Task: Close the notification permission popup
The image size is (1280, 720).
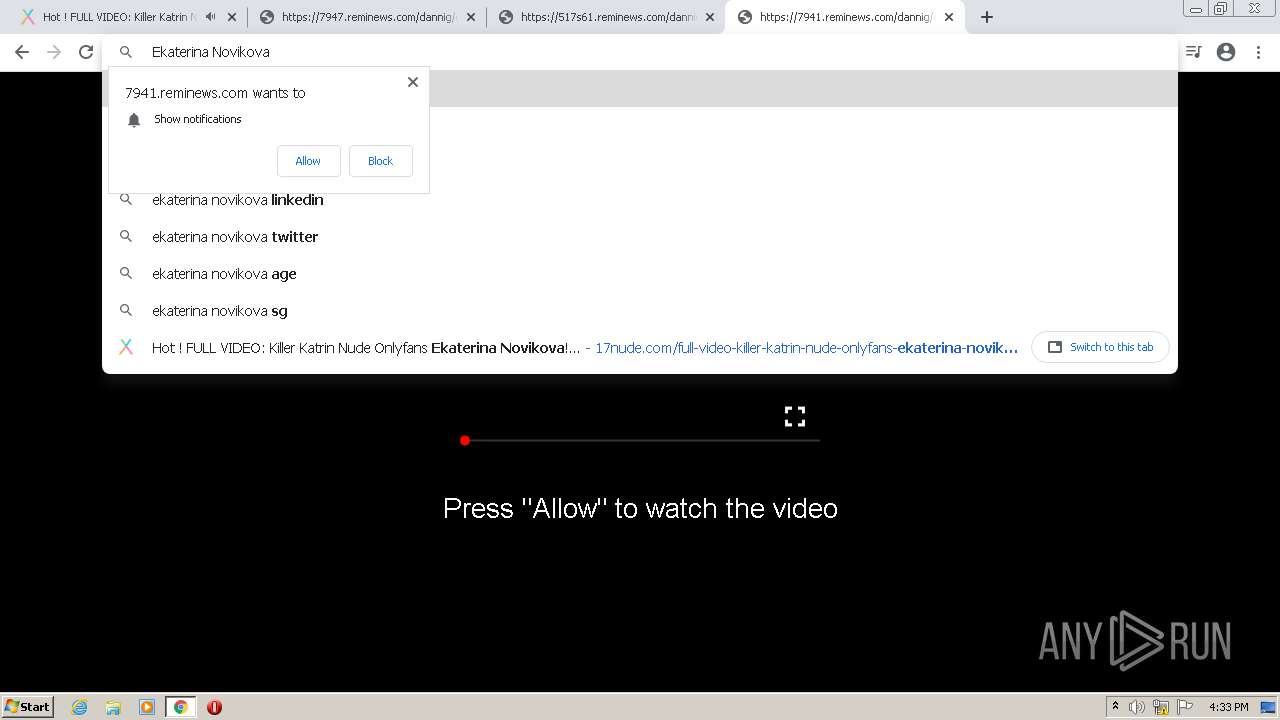Action: (413, 82)
